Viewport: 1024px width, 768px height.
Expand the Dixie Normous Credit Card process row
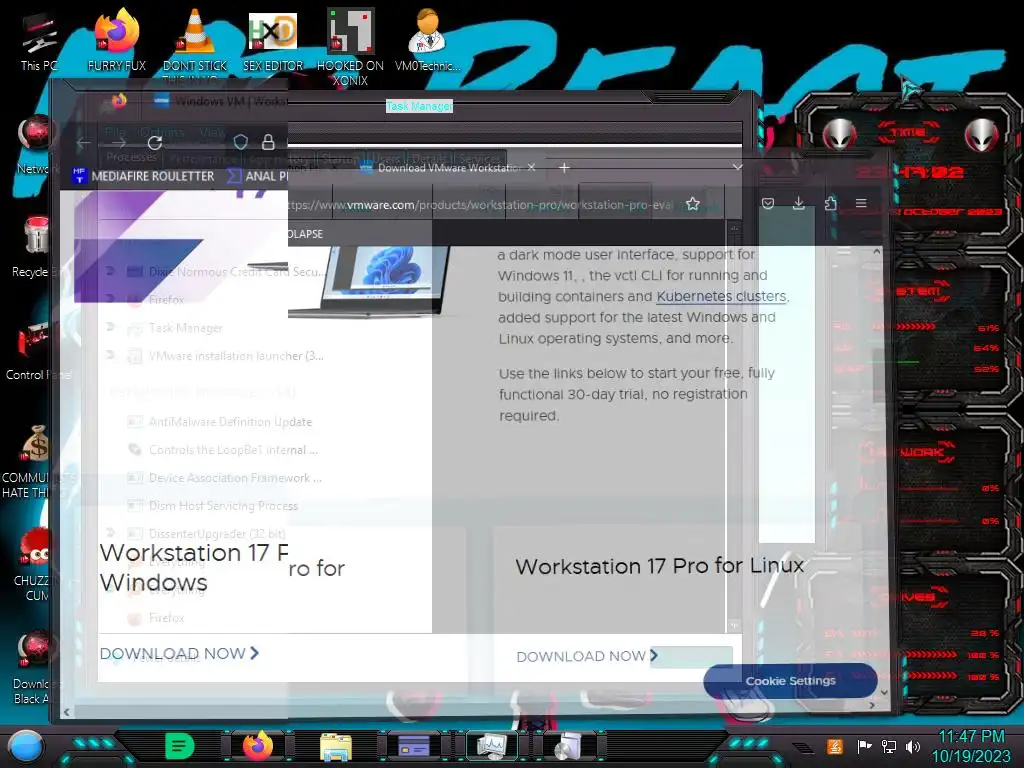pos(110,271)
